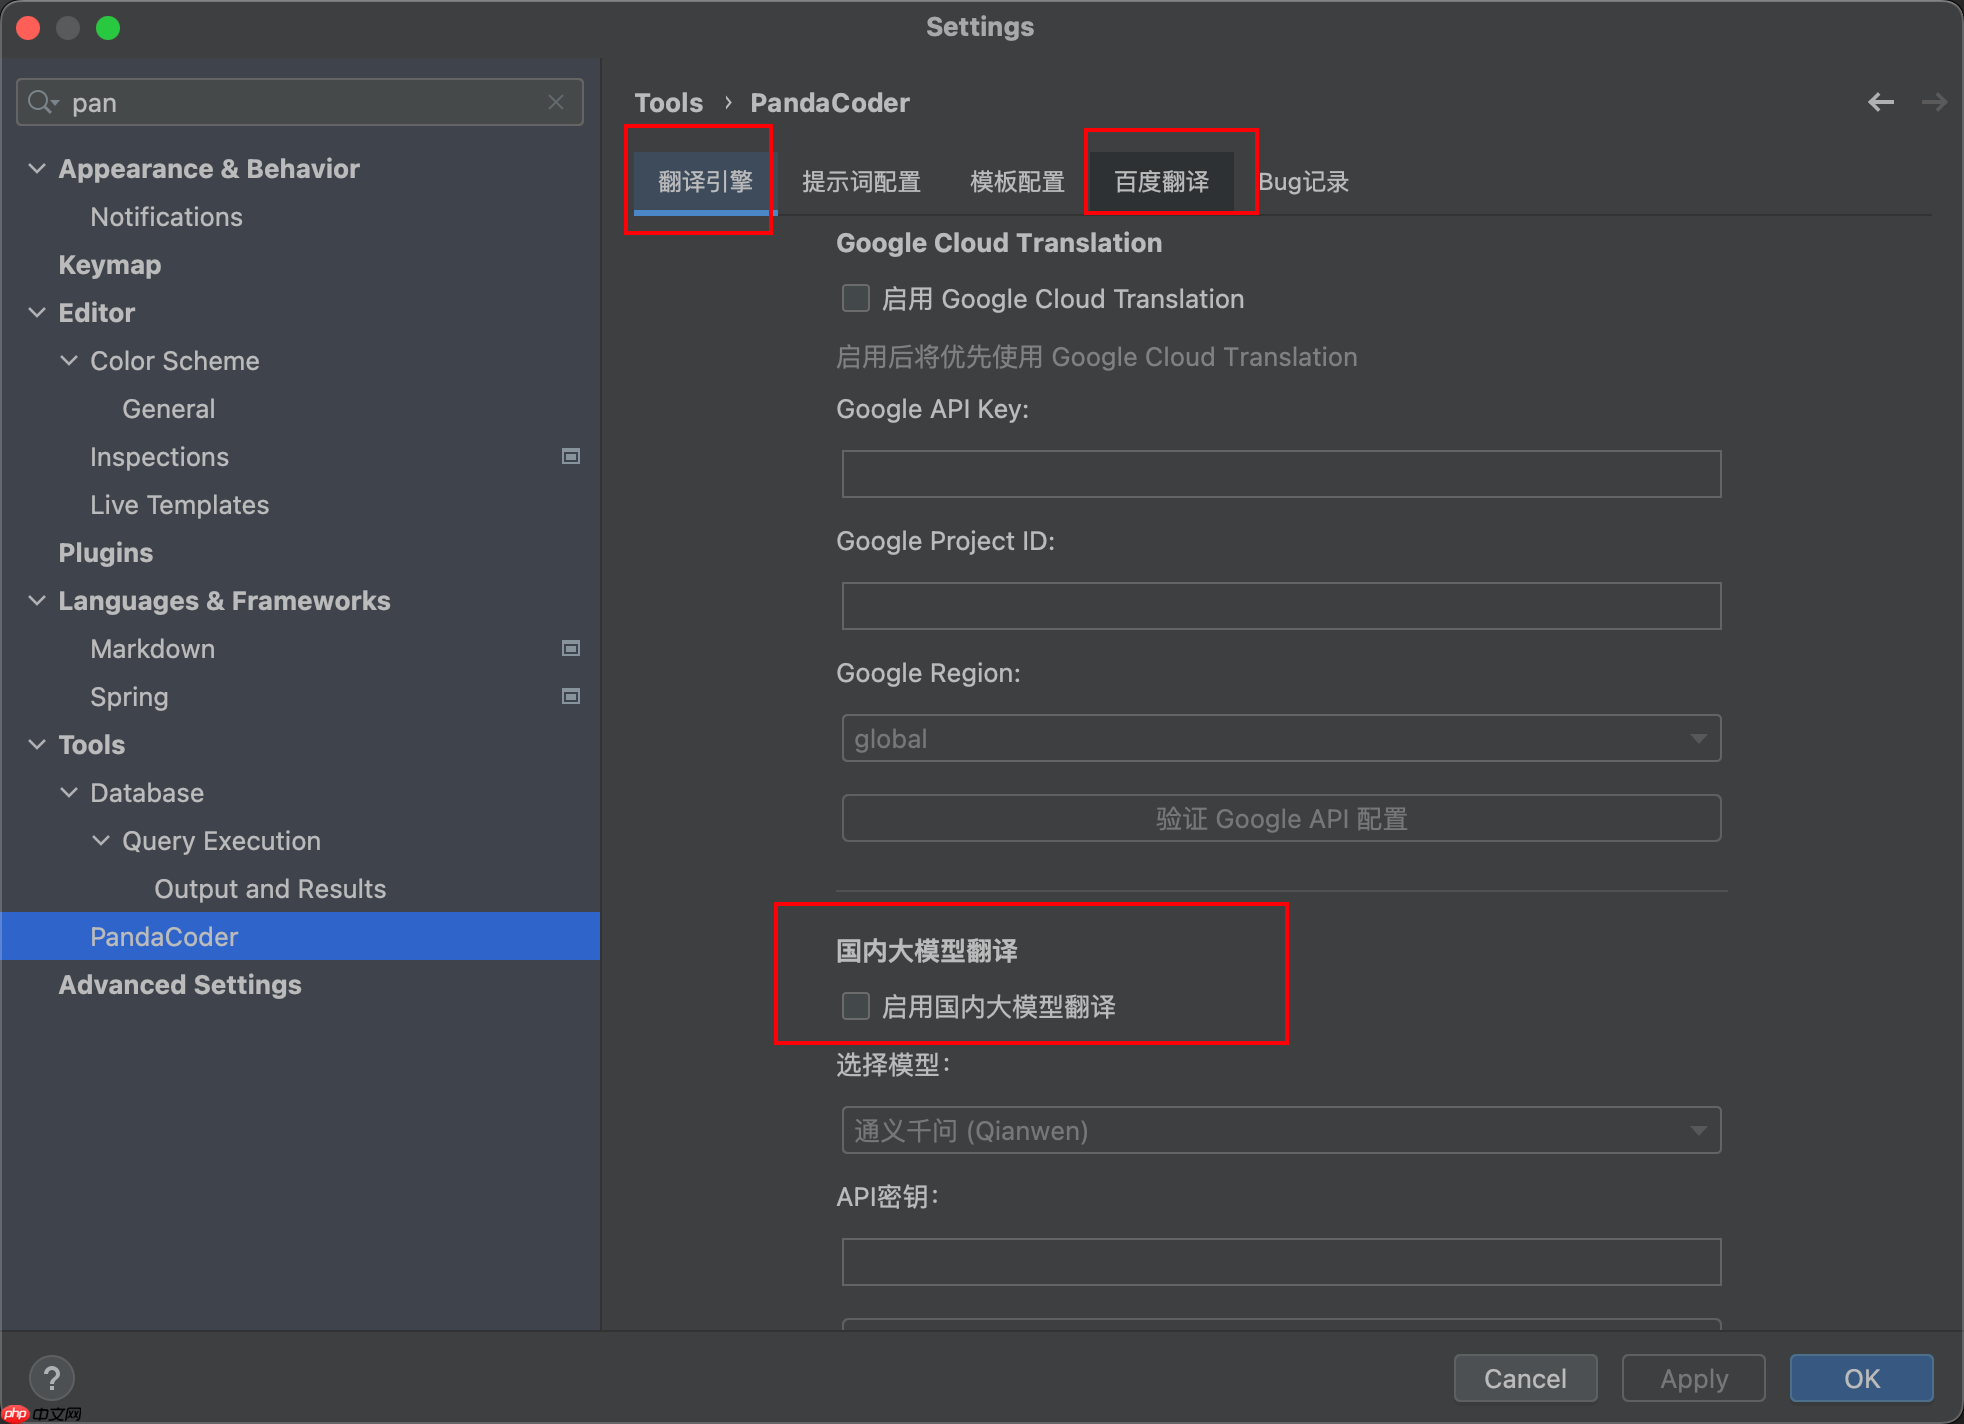Click the forward navigation arrow
This screenshot has width=1964, height=1424.
point(1936,101)
